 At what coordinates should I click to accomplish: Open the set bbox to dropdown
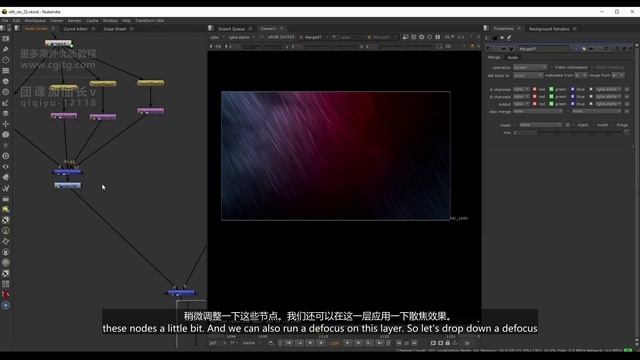point(528,76)
